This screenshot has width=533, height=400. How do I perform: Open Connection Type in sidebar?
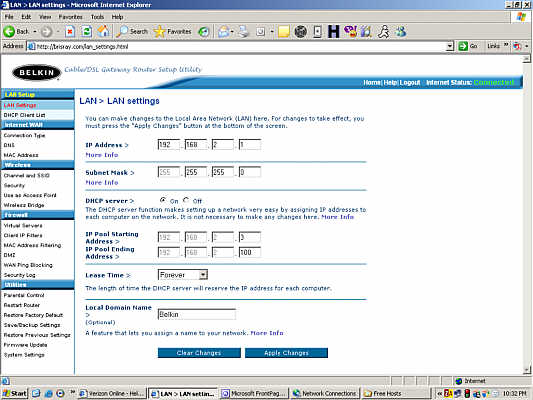[x=24, y=135]
